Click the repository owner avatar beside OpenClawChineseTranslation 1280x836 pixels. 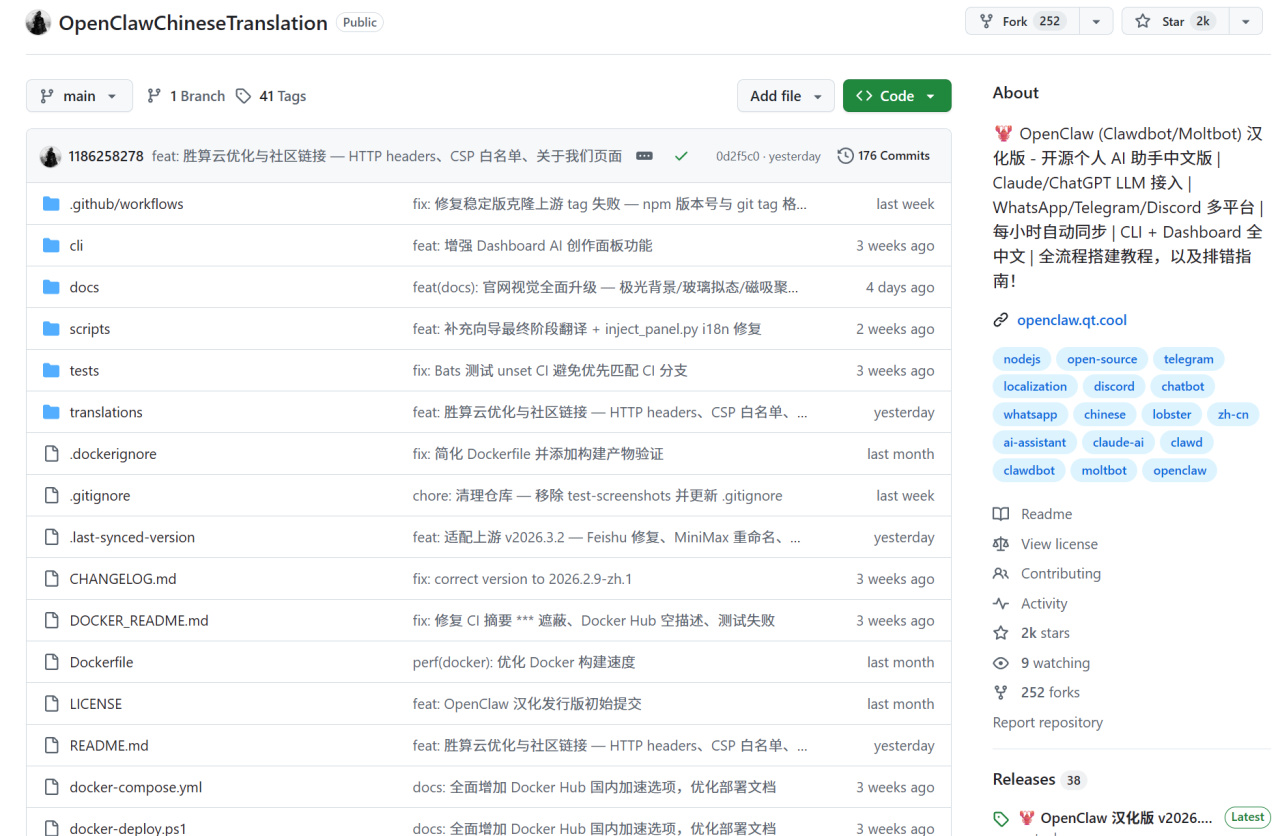[x=38, y=22]
